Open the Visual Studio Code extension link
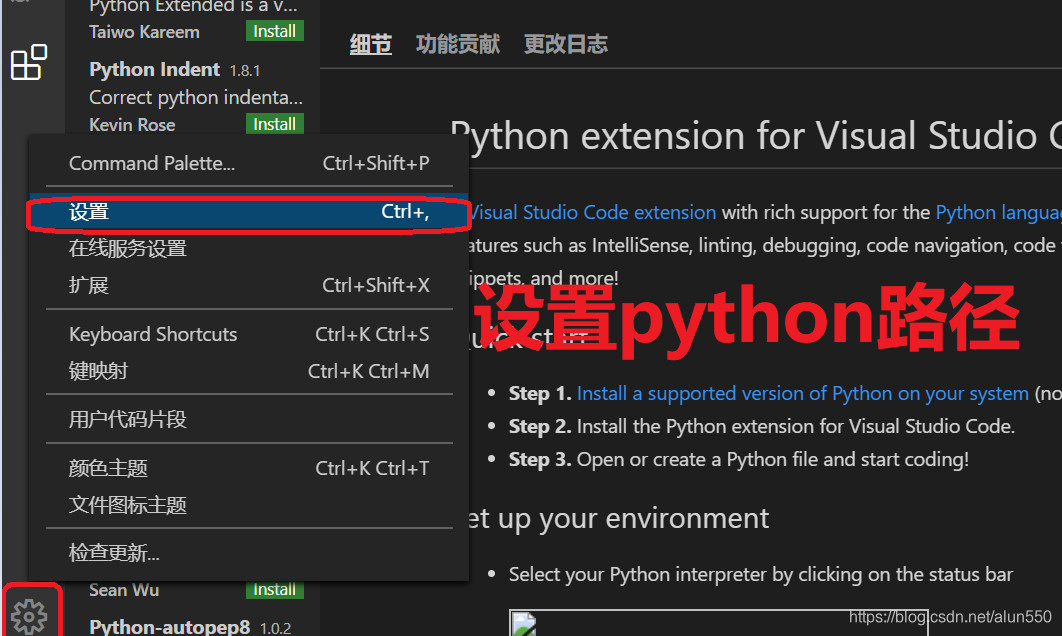This screenshot has width=1062, height=636. [x=592, y=212]
